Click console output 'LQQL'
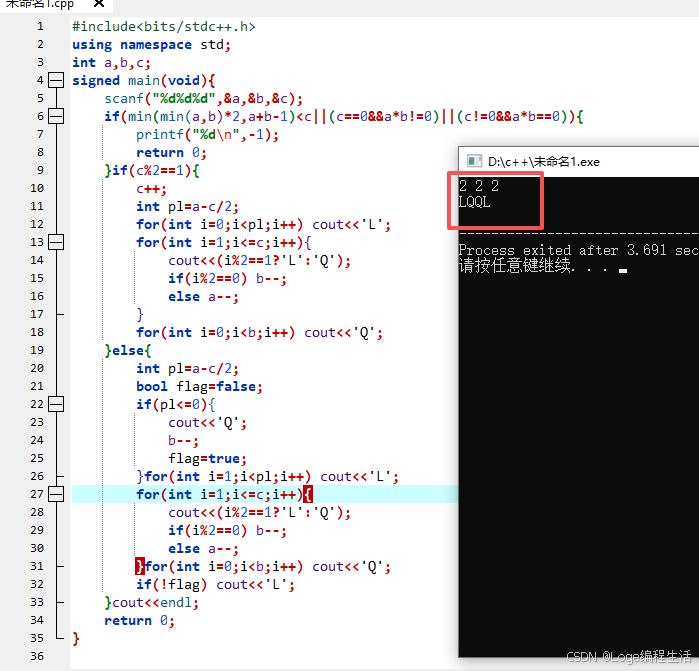The image size is (699, 671). [x=474, y=202]
